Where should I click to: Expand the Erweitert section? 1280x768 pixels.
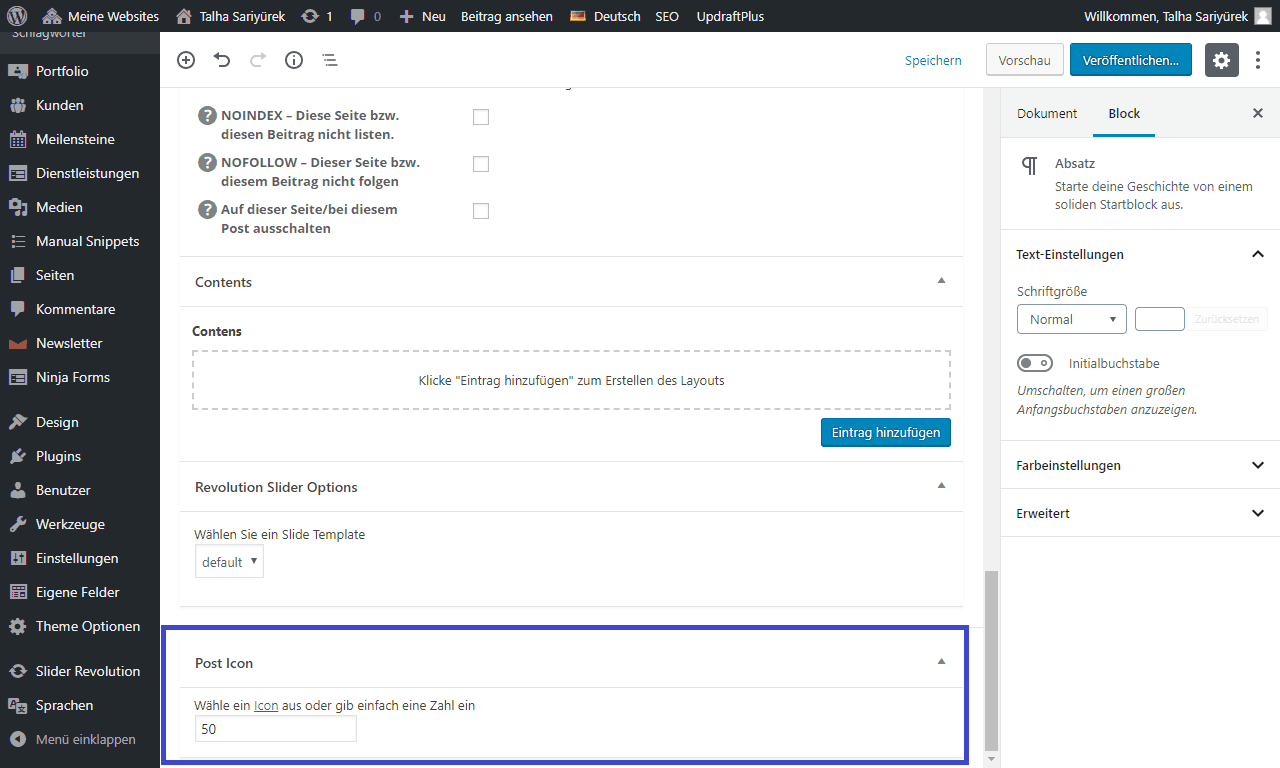pos(1140,513)
